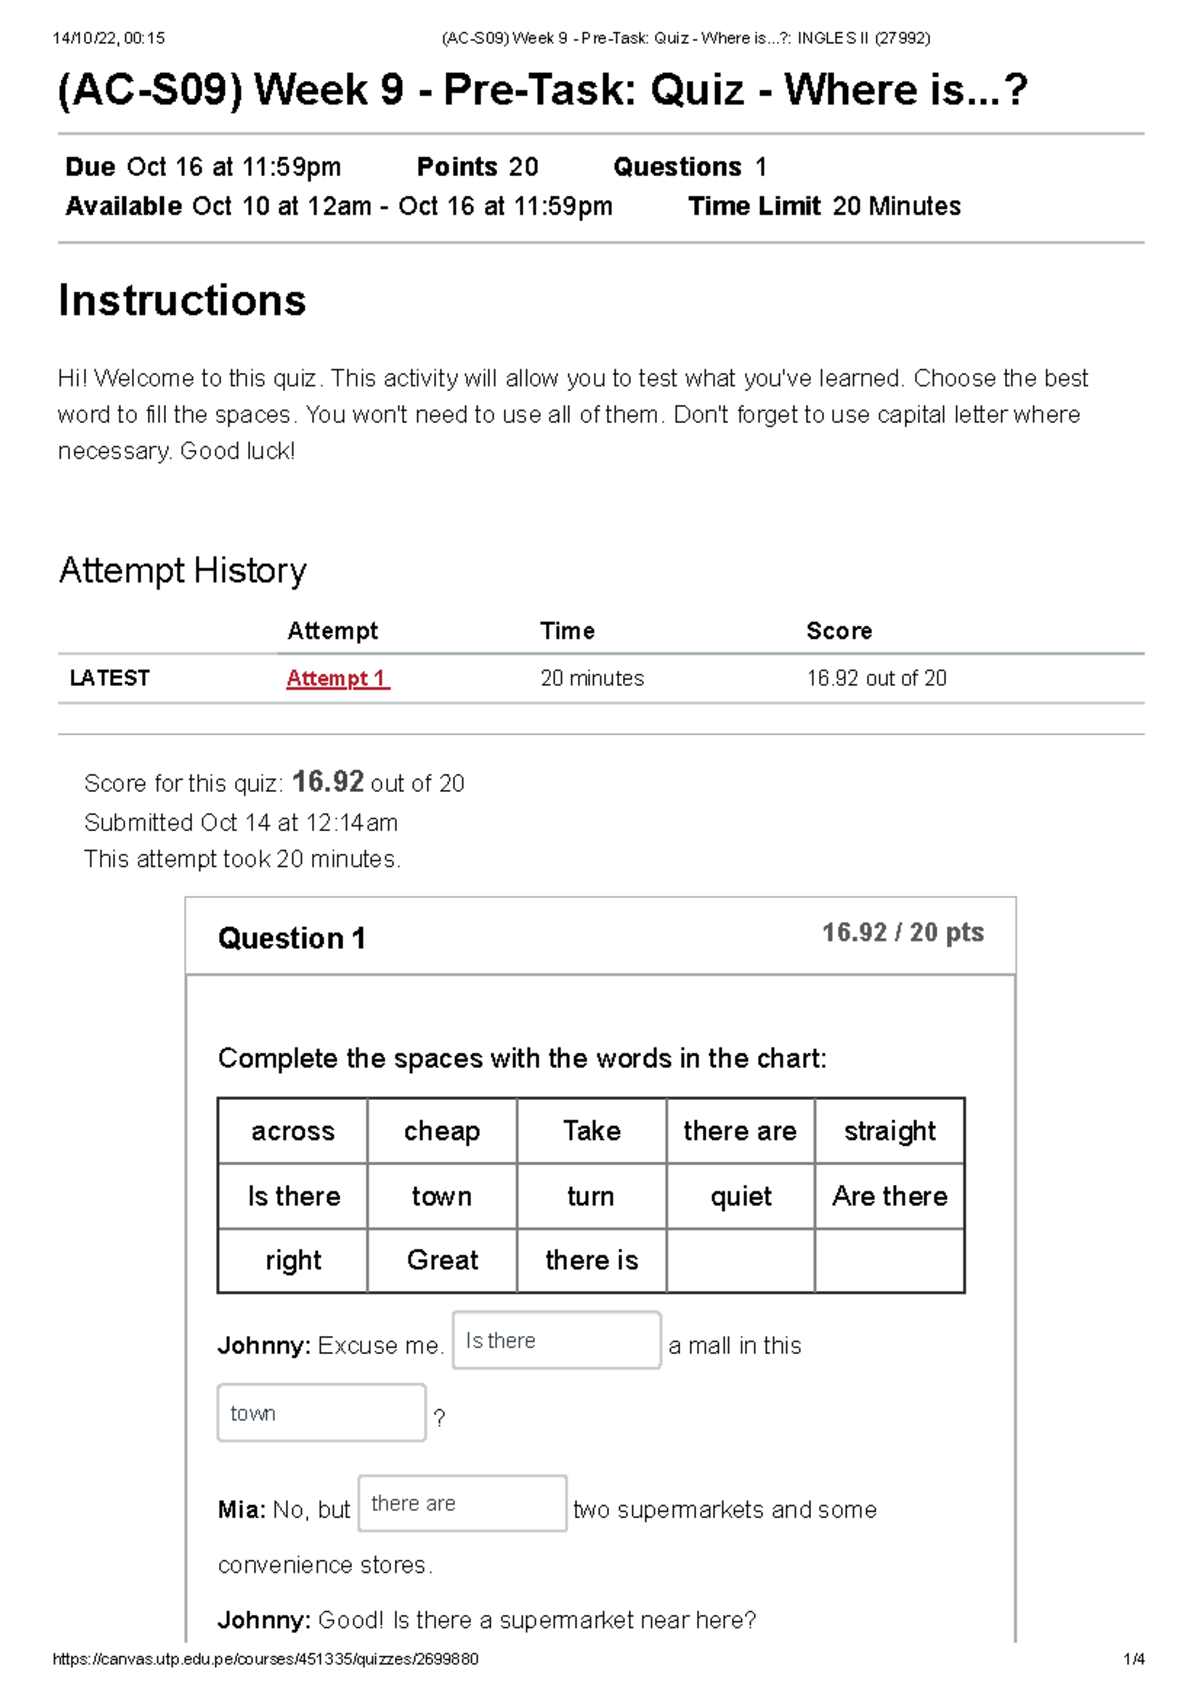
Task: Select the 'straight' cell in word chart
Action: click(890, 1131)
